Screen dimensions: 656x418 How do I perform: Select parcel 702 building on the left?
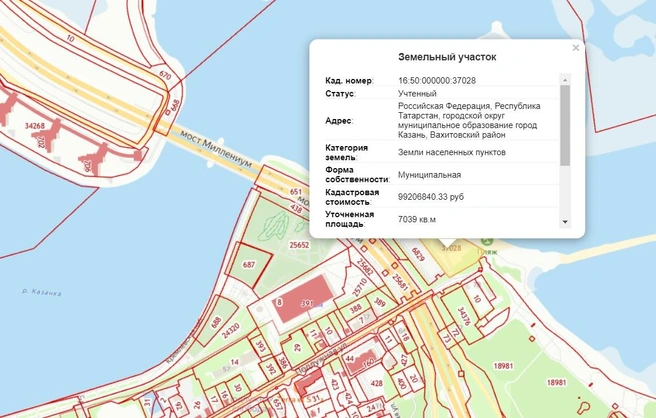[41, 142]
